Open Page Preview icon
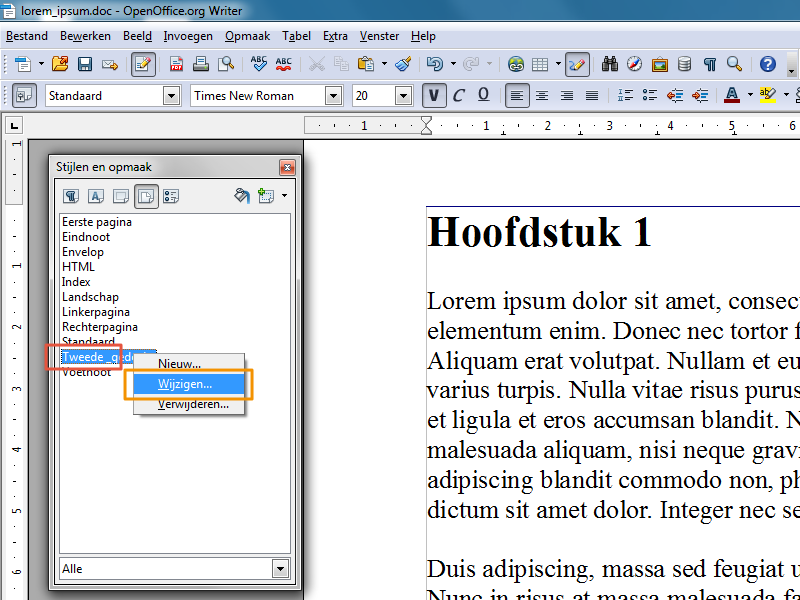 pyautogui.click(x=226, y=64)
